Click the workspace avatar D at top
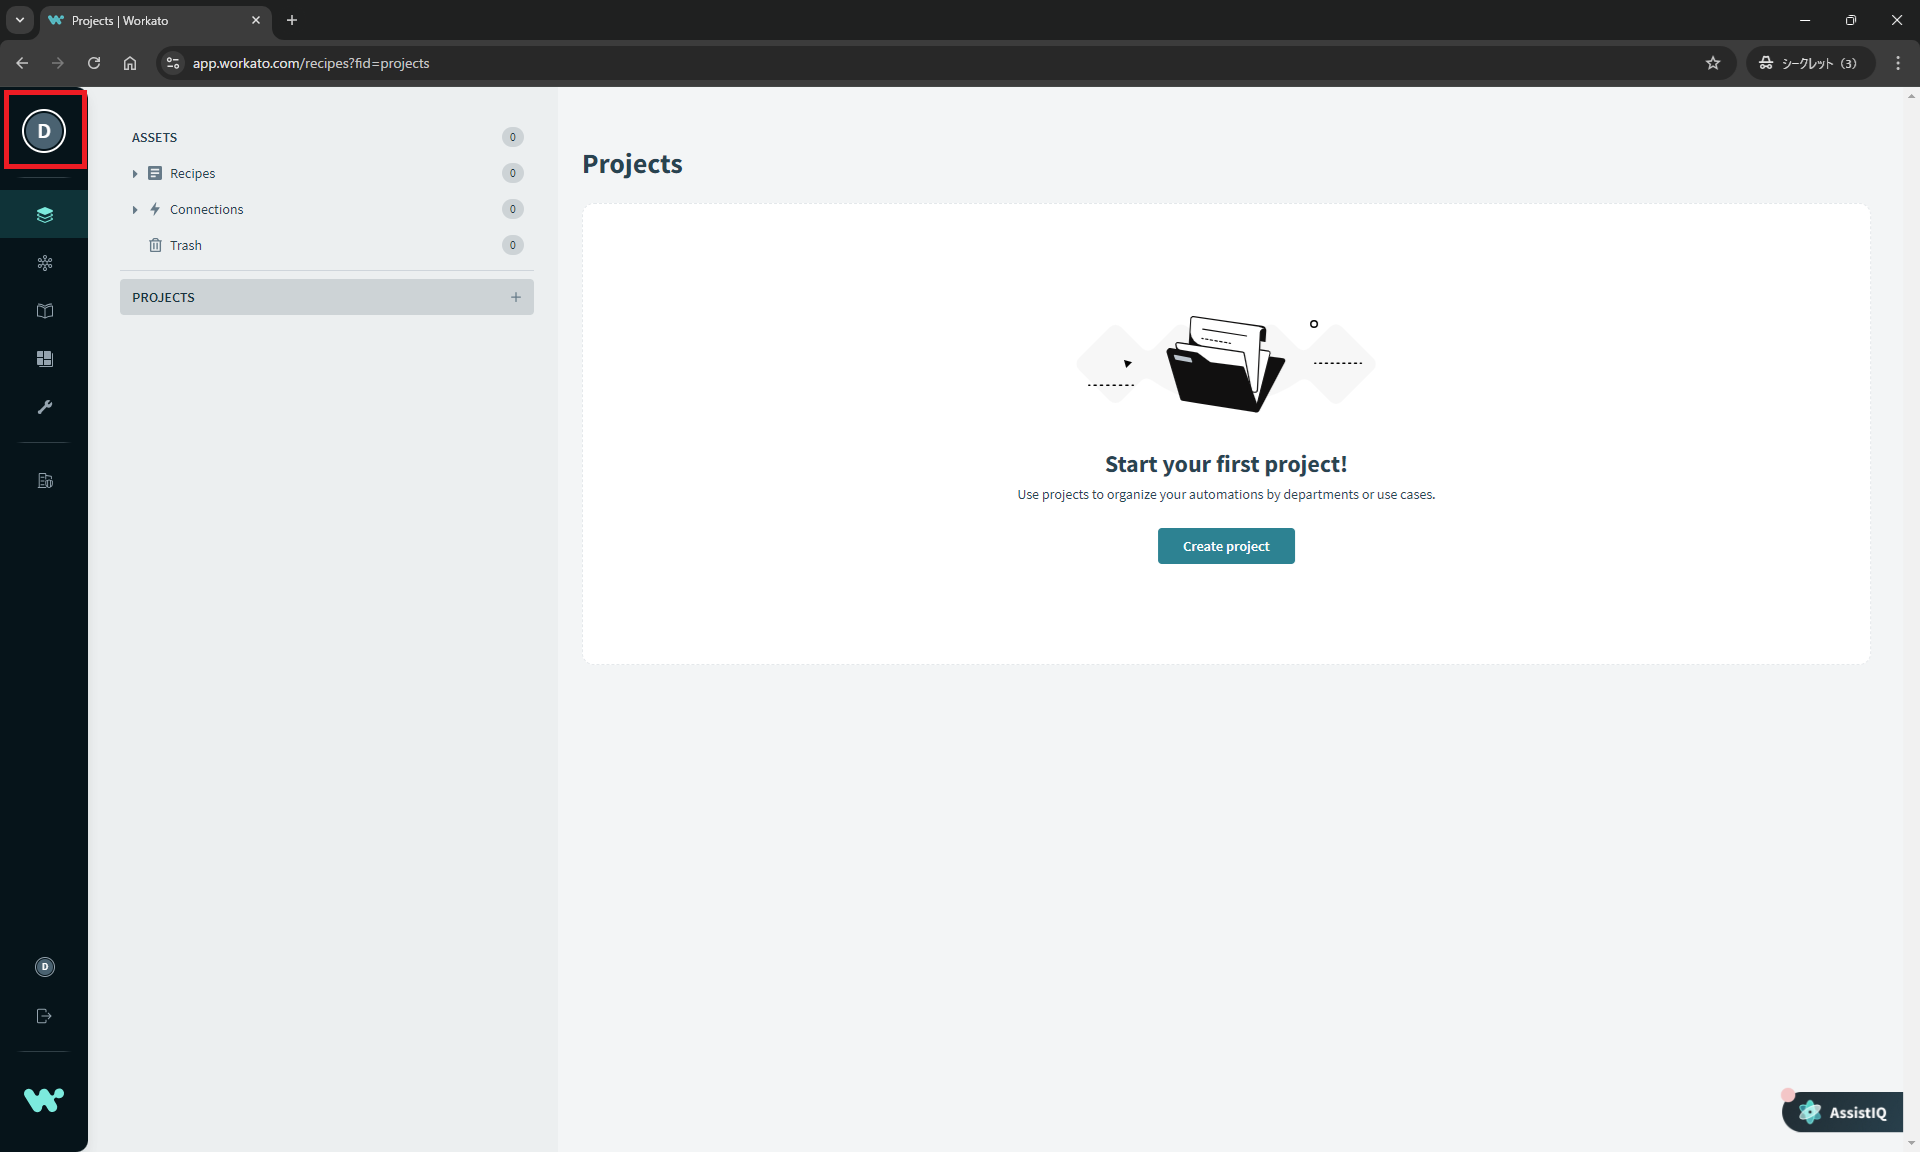Screen dimensions: 1920x1152 (44, 131)
